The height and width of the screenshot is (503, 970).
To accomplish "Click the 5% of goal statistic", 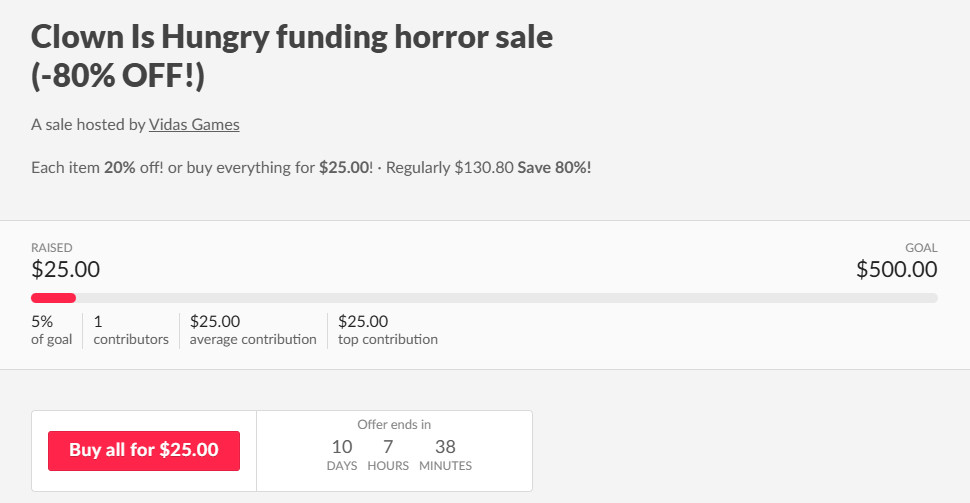I will pos(51,330).
